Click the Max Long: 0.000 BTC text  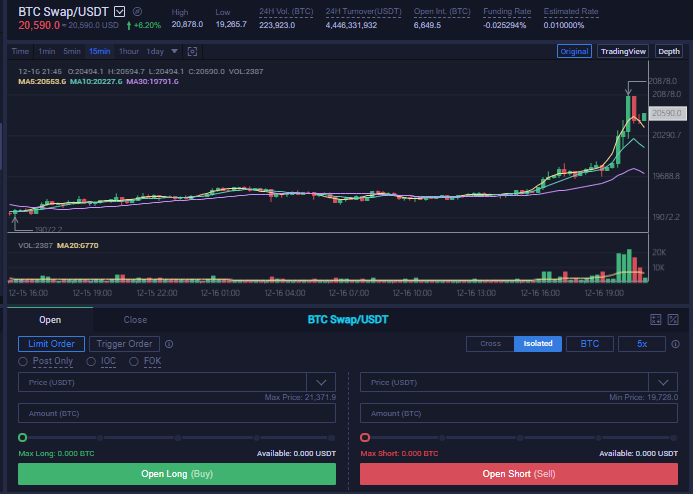[56, 453]
